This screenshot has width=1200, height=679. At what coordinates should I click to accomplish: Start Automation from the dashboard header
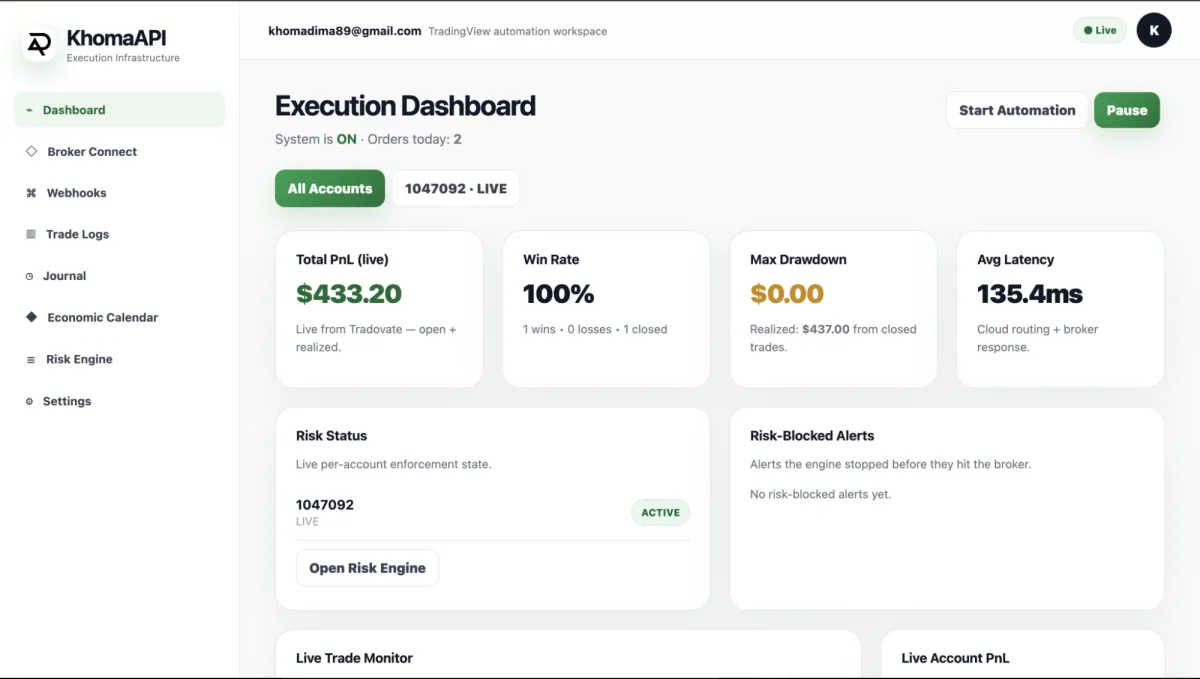(x=1017, y=110)
